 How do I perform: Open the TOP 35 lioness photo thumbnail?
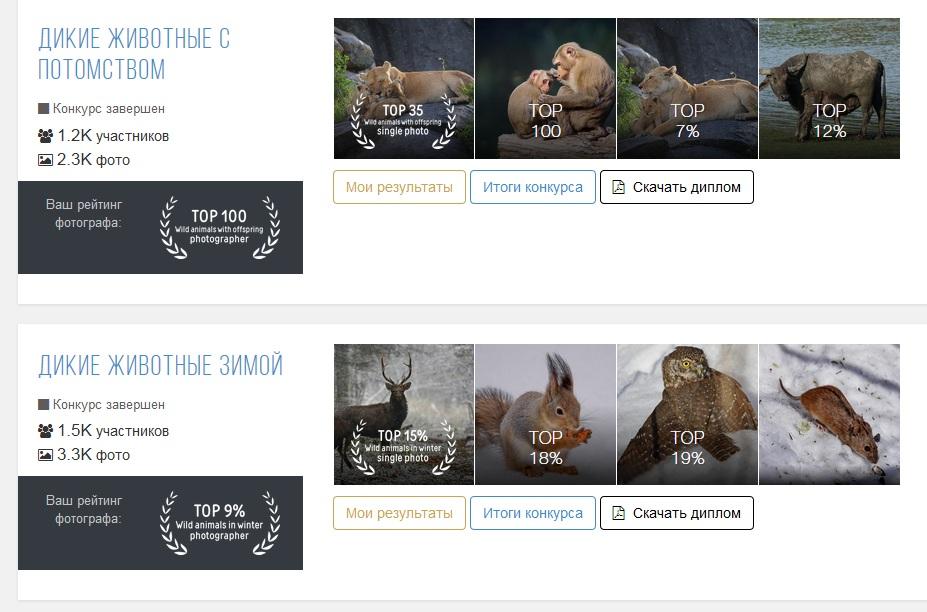coord(404,88)
